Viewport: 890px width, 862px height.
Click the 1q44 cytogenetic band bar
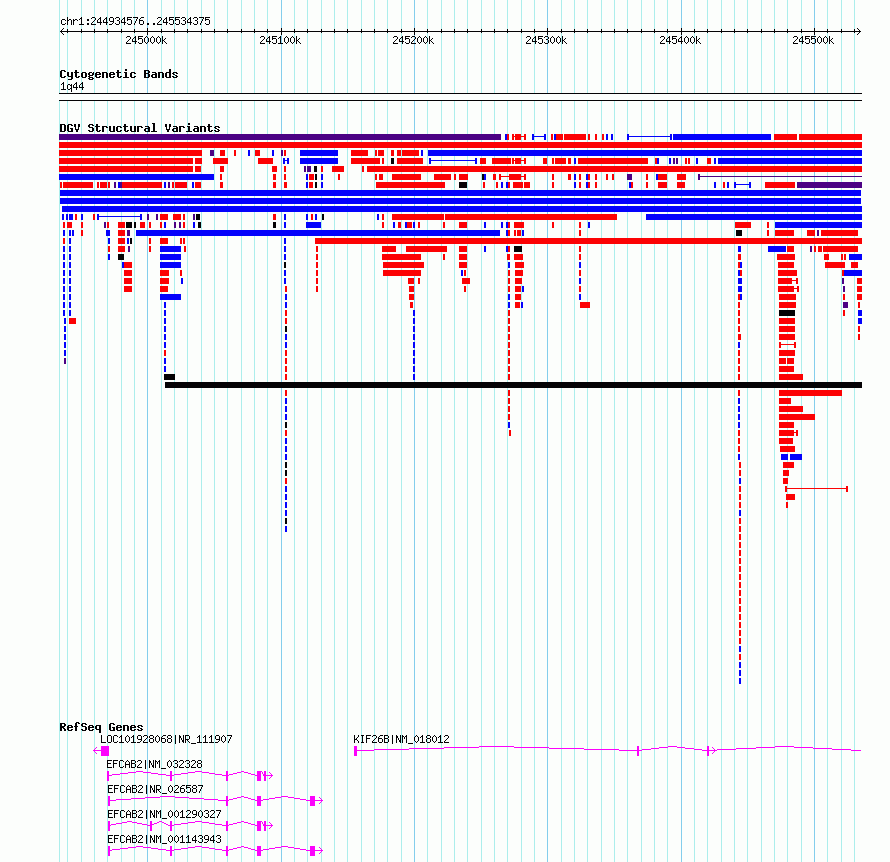coord(460,97)
